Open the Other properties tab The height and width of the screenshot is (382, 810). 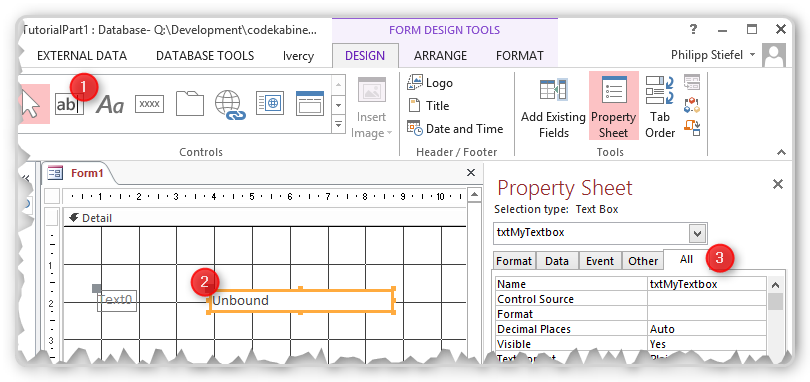click(643, 261)
